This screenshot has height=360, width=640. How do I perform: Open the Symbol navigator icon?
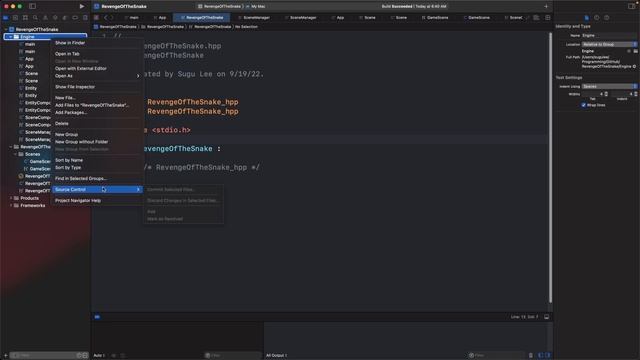coord(25,18)
